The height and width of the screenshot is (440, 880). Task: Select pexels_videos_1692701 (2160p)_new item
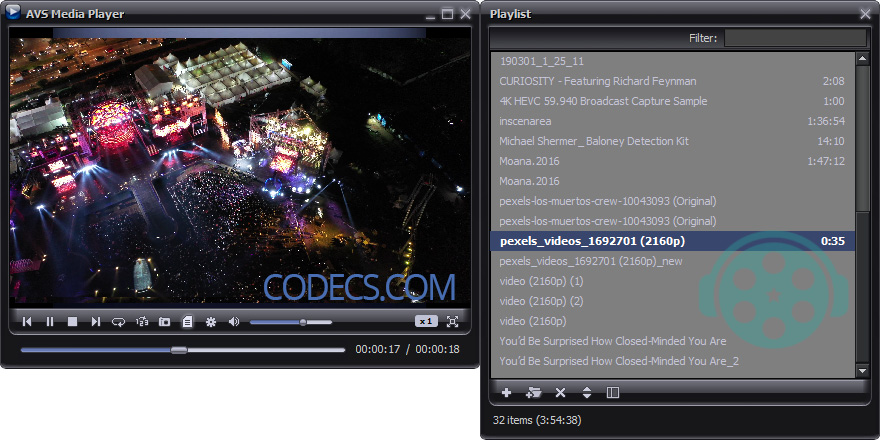point(672,261)
